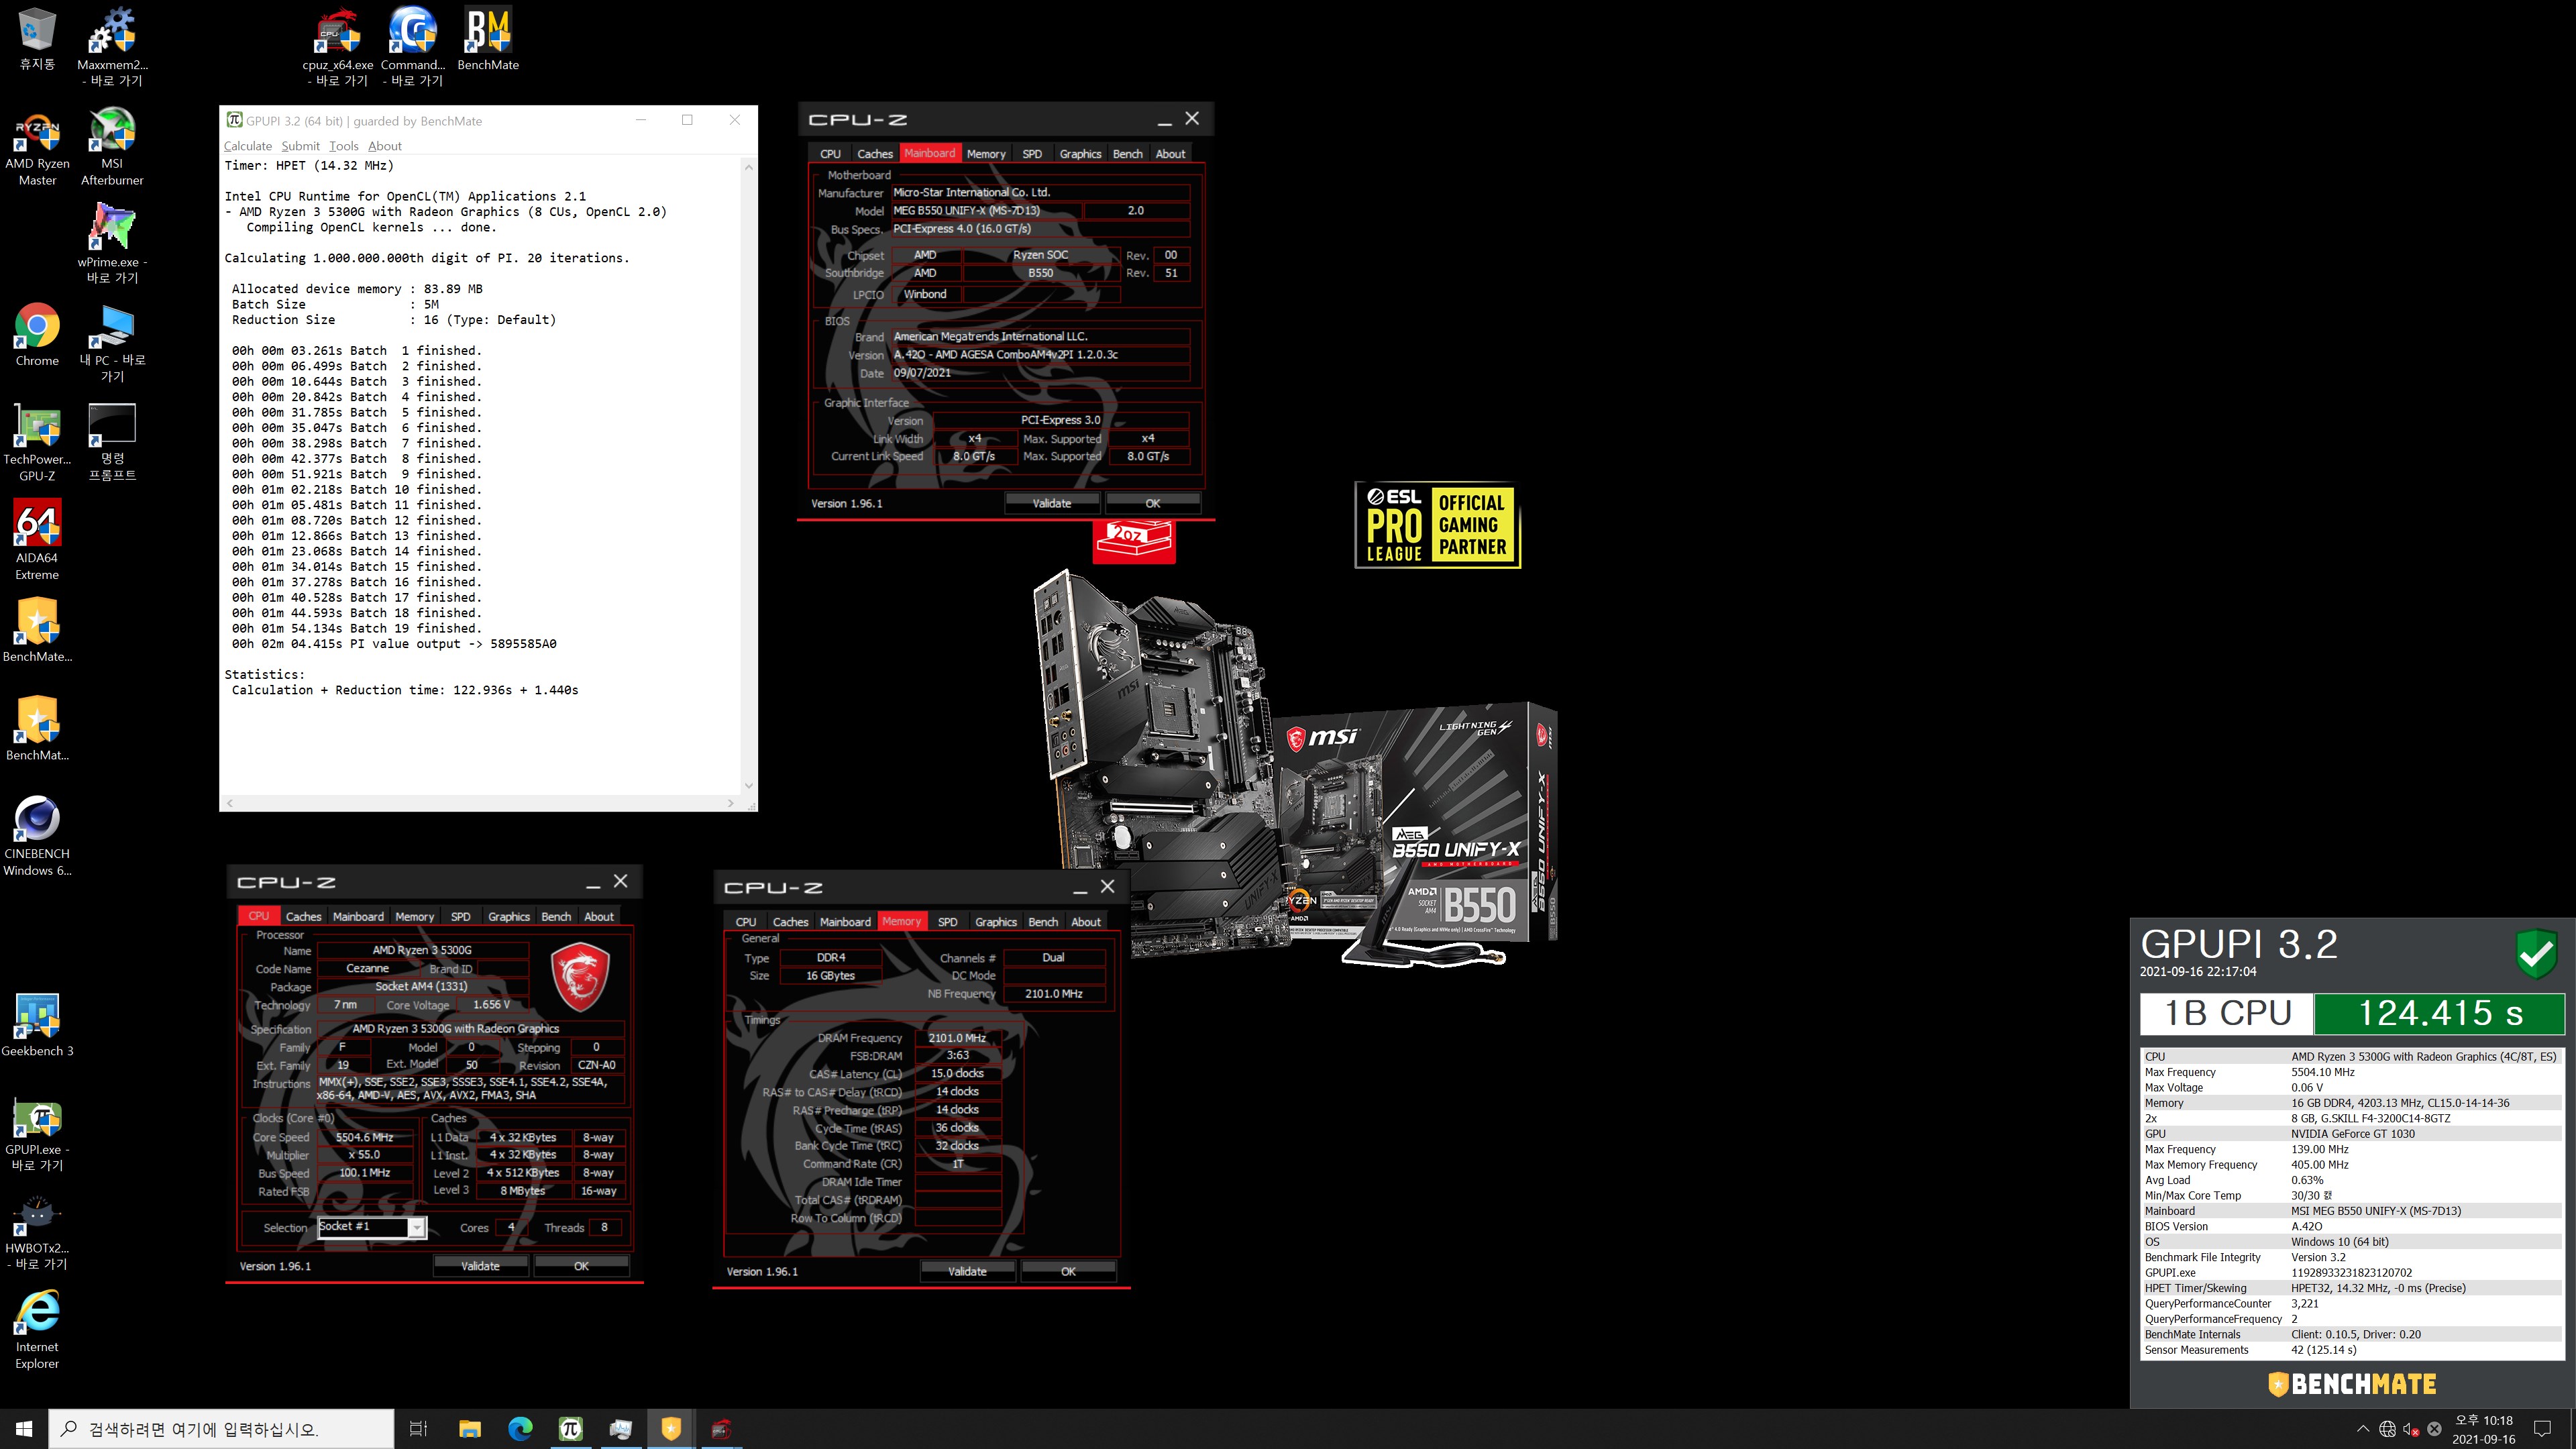Select Mainboard tab in CPU-Z processor window
Screen dimensions: 2576x1449
tap(358, 917)
